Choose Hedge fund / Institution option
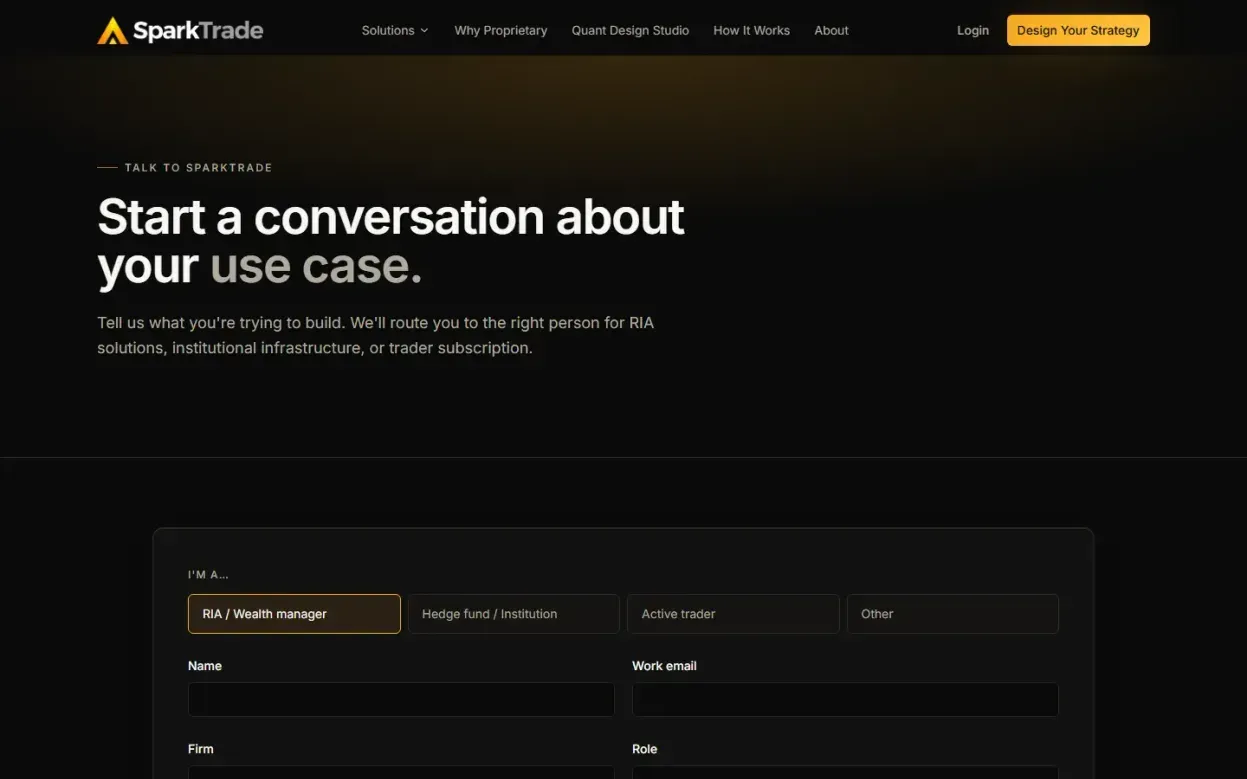This screenshot has height=779, width=1247. 514,614
